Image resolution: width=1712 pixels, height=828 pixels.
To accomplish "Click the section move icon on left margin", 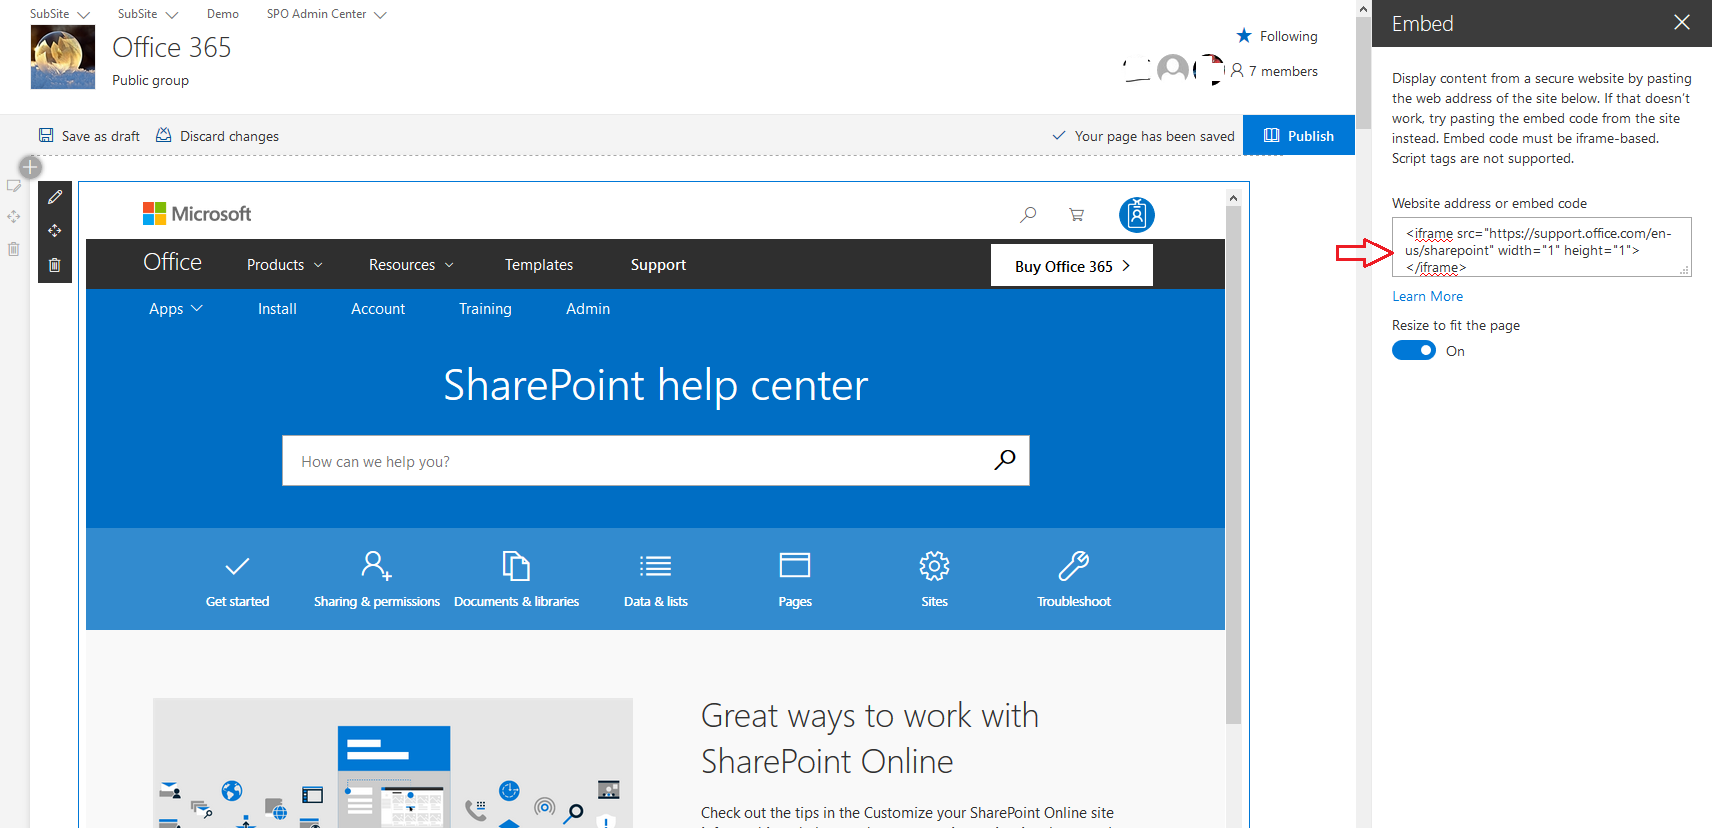I will (x=14, y=217).
